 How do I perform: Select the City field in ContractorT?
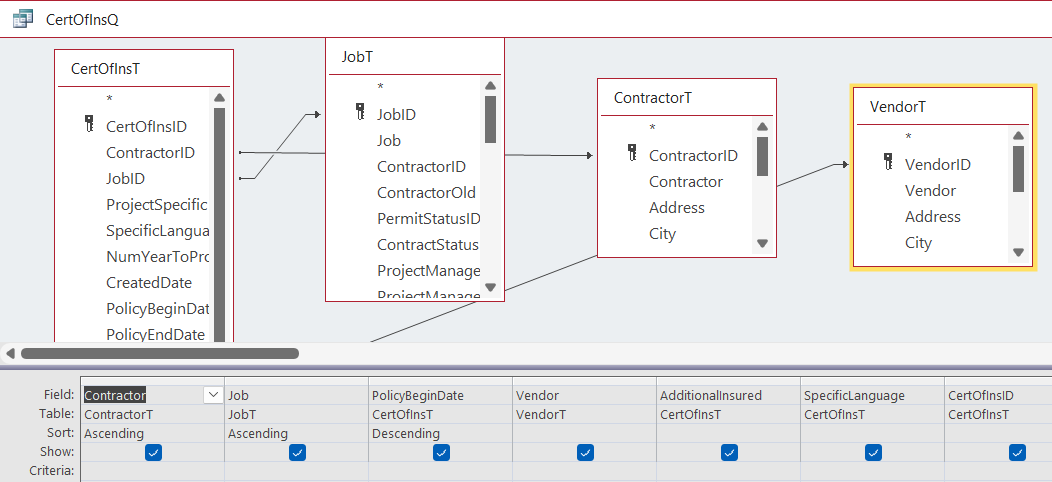pos(662,234)
